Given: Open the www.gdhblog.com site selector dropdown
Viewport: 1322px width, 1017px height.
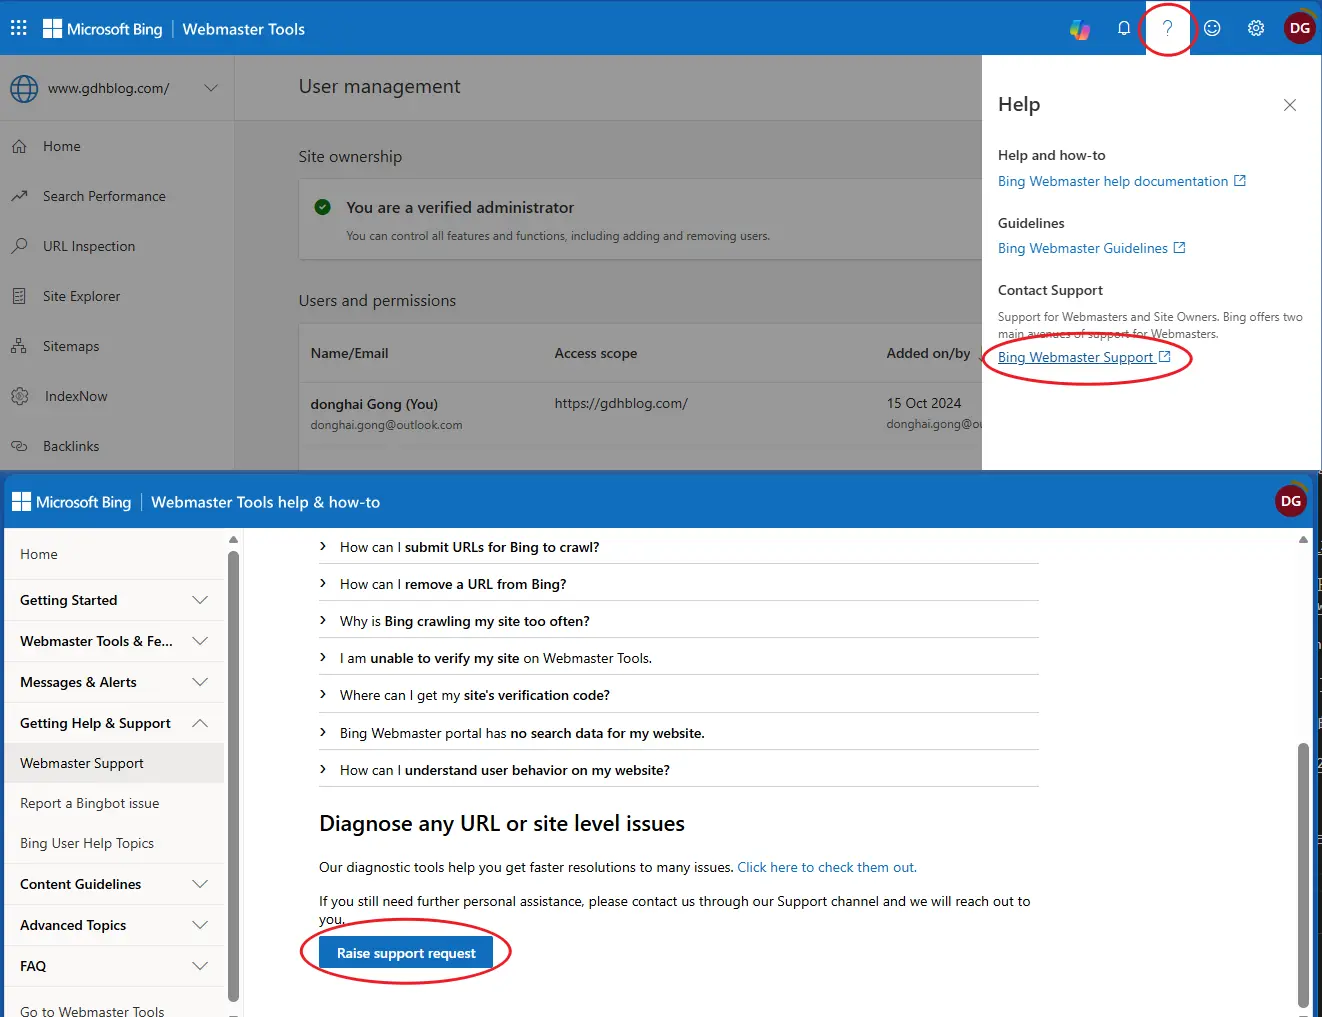Looking at the screenshot, I should 211,88.
